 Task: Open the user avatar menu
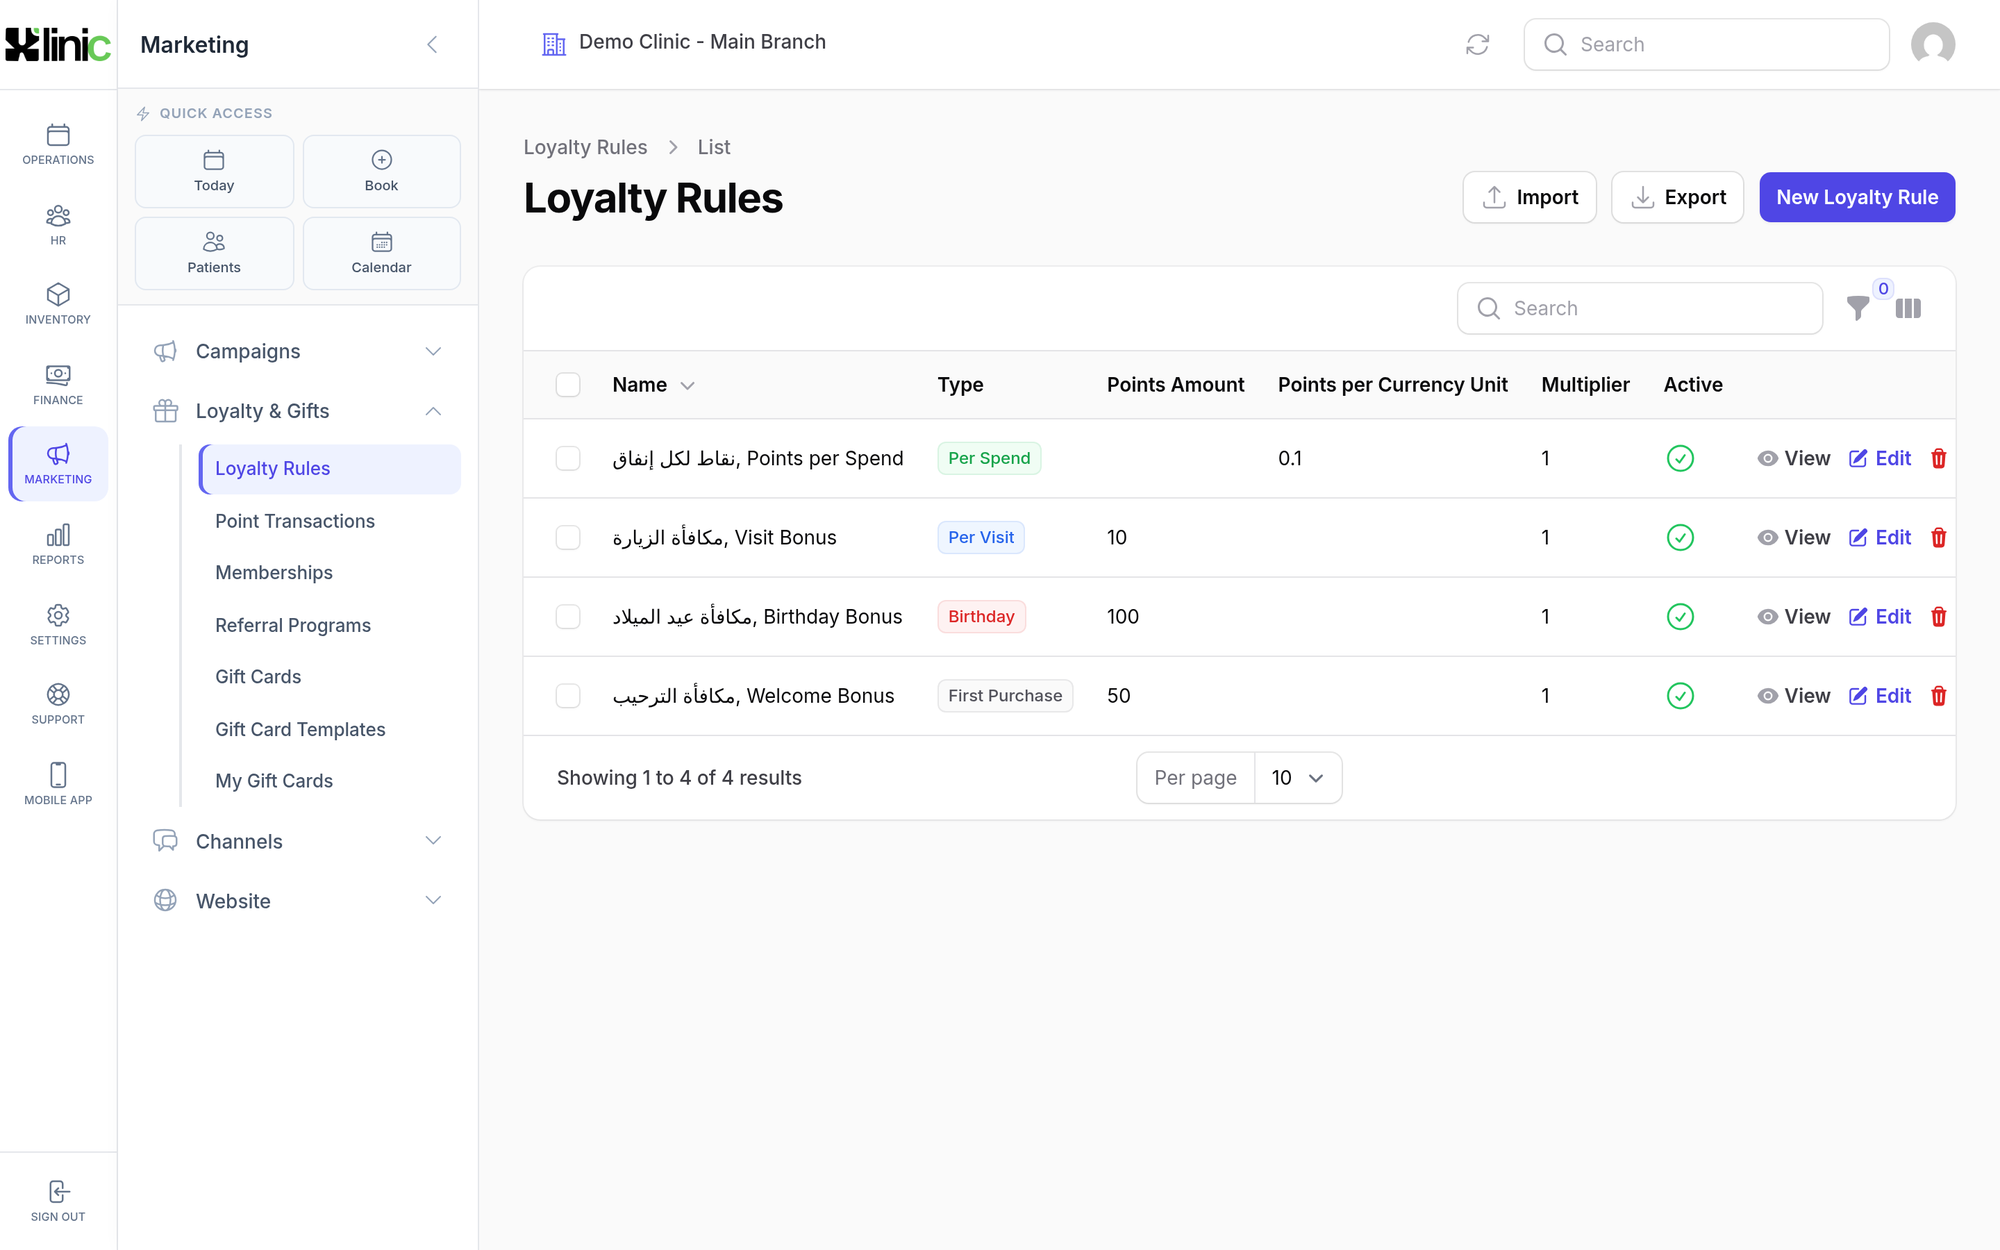click(x=1933, y=44)
